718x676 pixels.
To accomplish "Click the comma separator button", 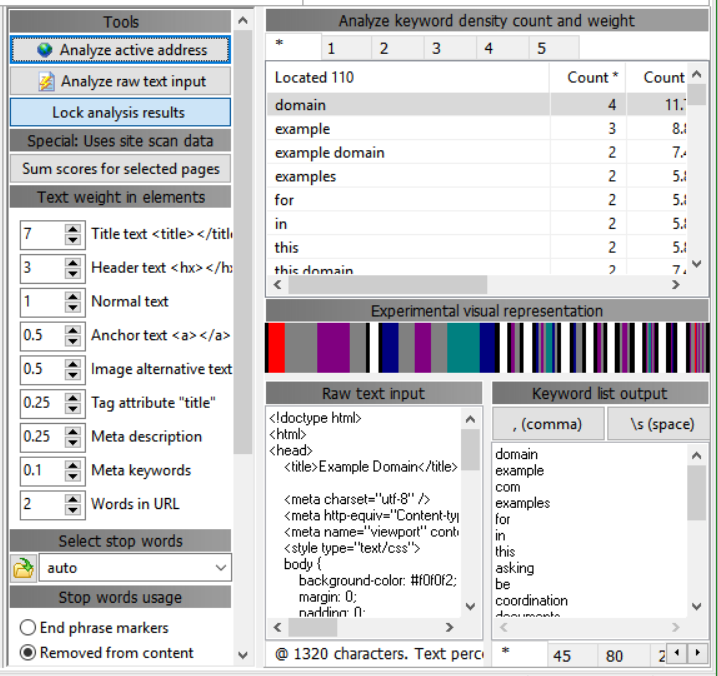I will tap(548, 424).
